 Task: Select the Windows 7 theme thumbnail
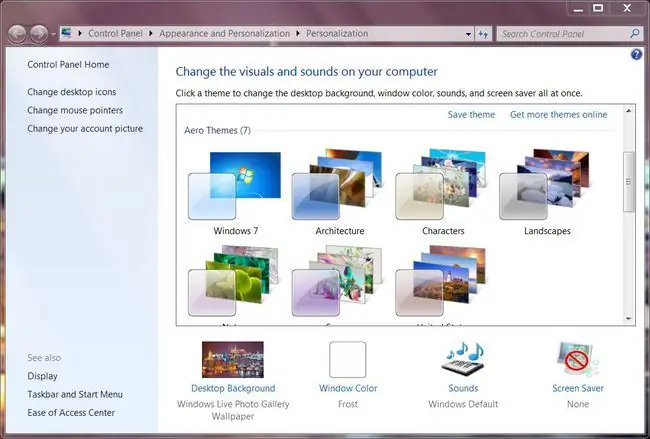235,186
